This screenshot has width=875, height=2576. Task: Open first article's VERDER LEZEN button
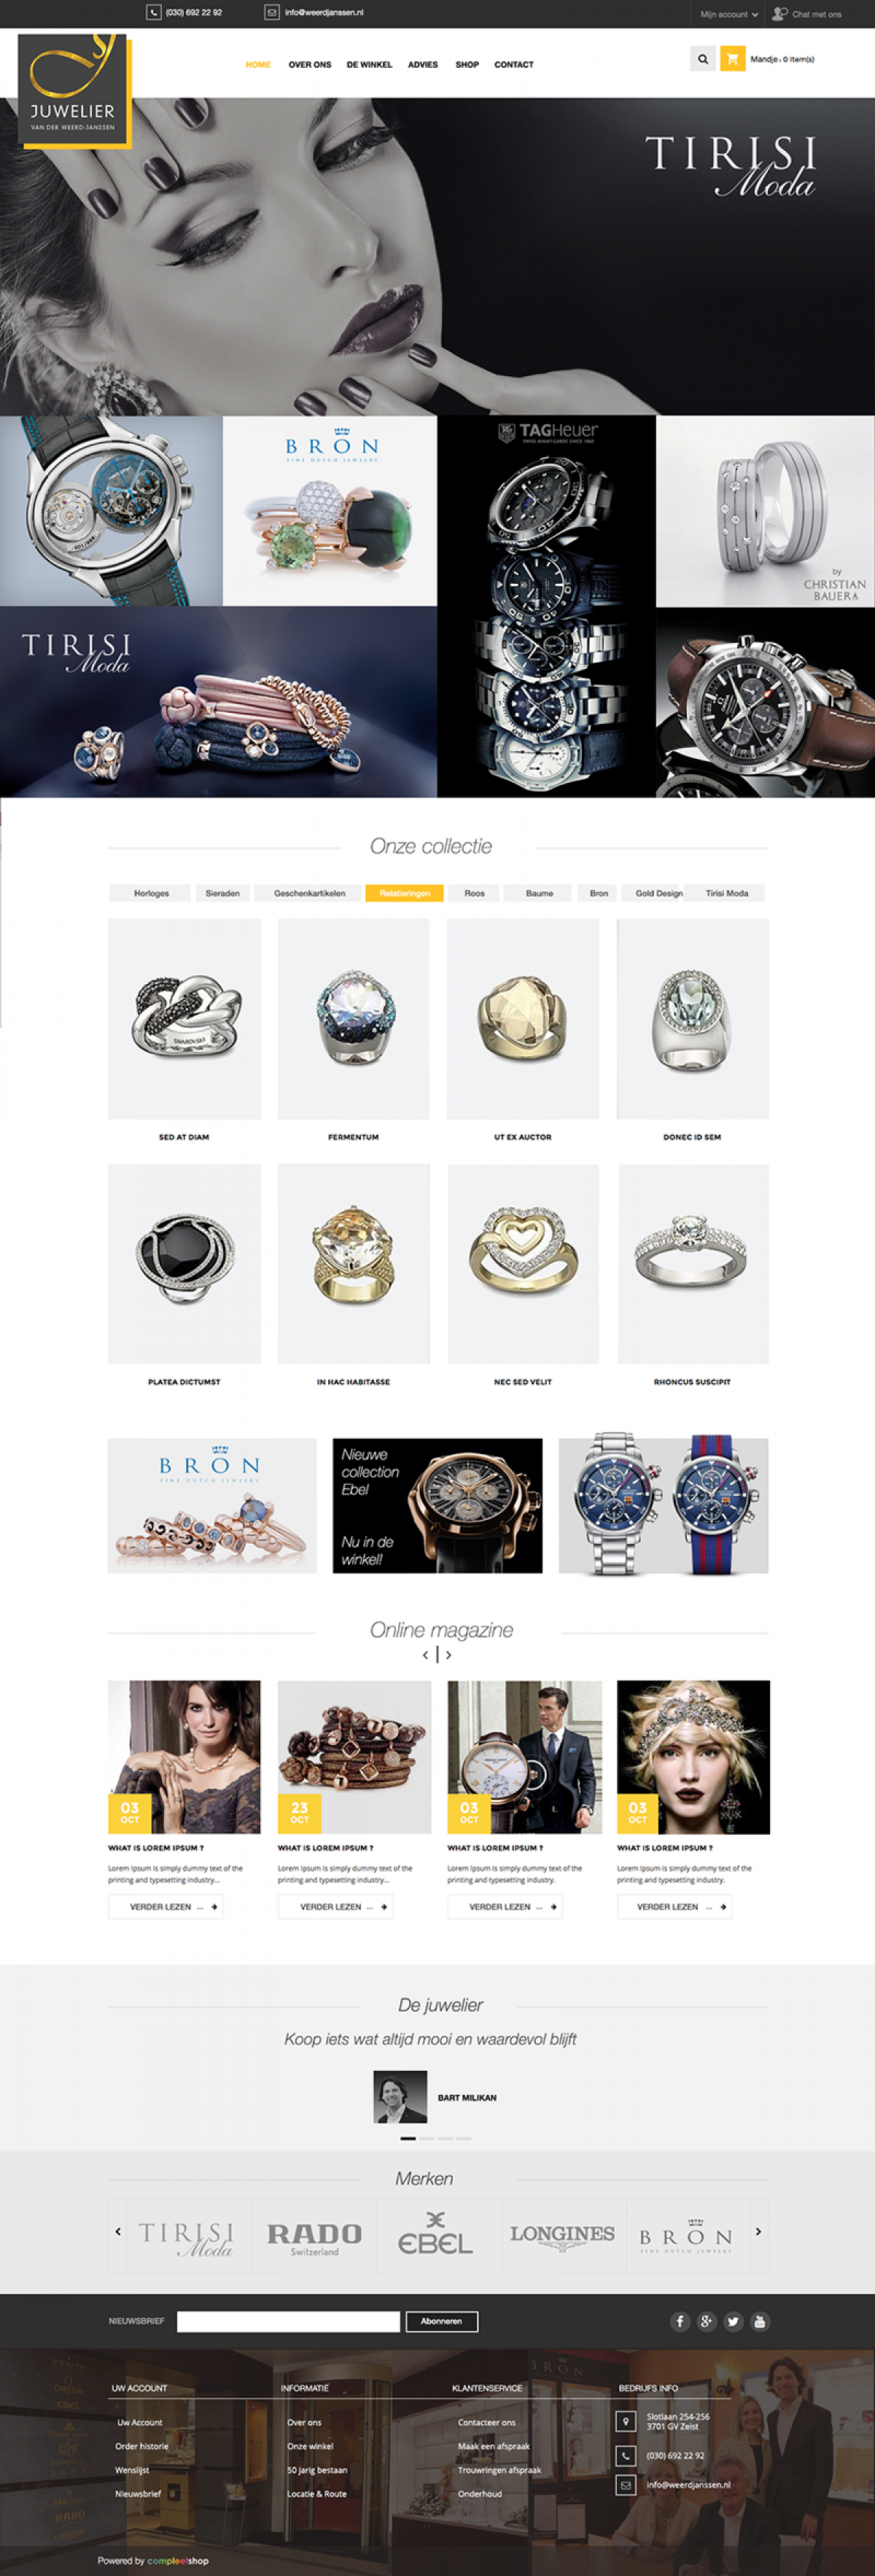click(x=166, y=1906)
